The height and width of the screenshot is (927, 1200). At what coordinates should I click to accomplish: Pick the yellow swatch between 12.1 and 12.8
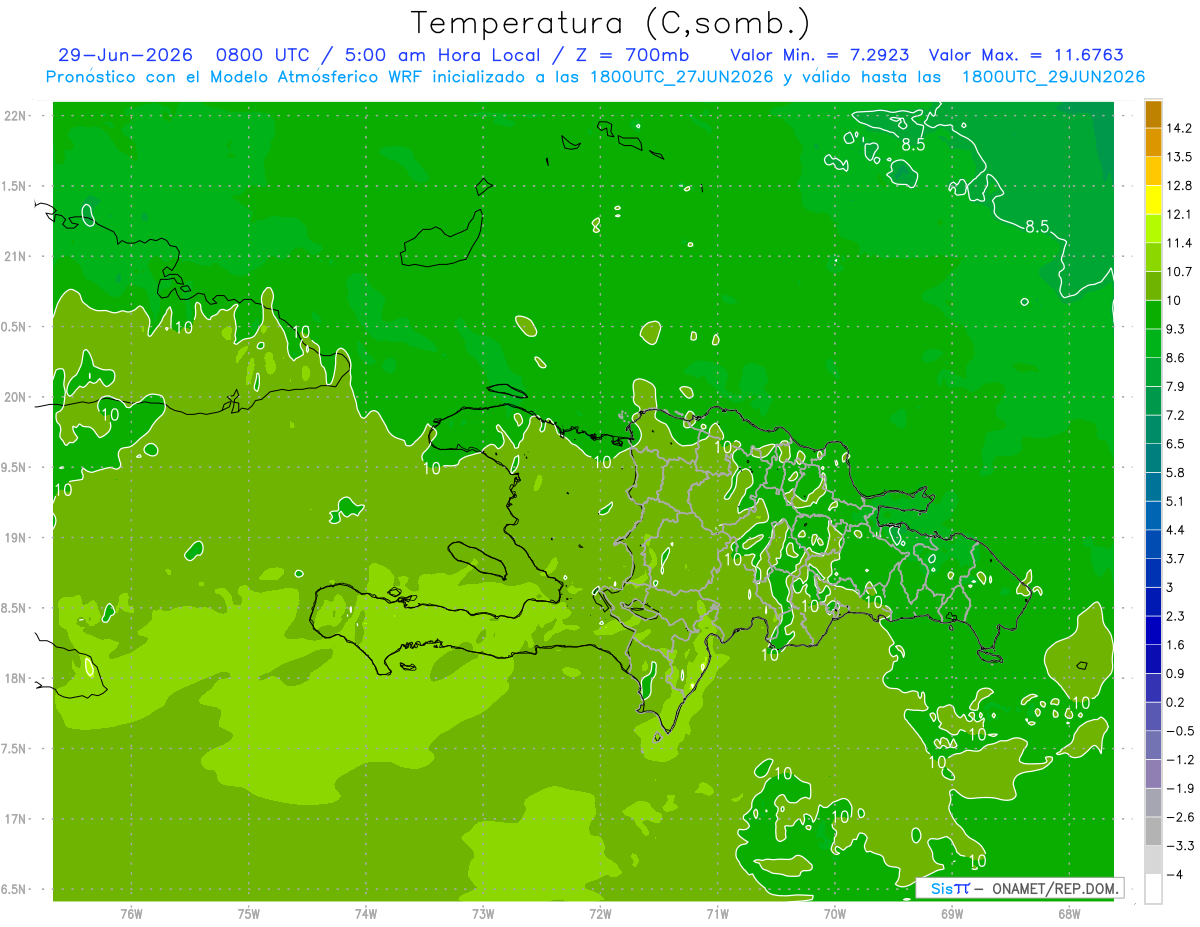click(1153, 200)
